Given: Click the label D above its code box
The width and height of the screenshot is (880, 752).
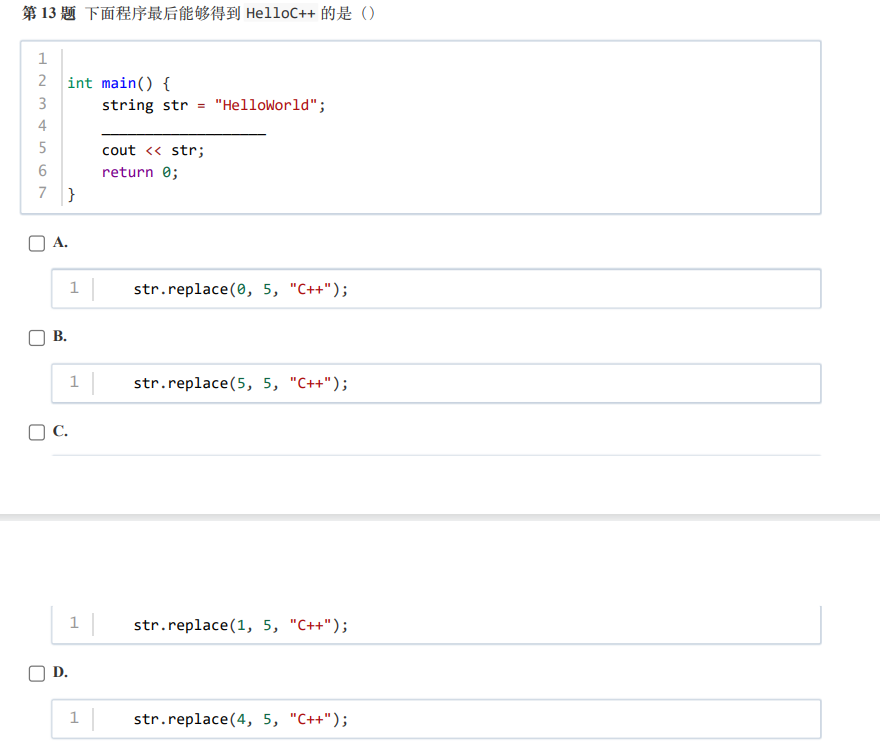Looking at the screenshot, I should point(59,672).
